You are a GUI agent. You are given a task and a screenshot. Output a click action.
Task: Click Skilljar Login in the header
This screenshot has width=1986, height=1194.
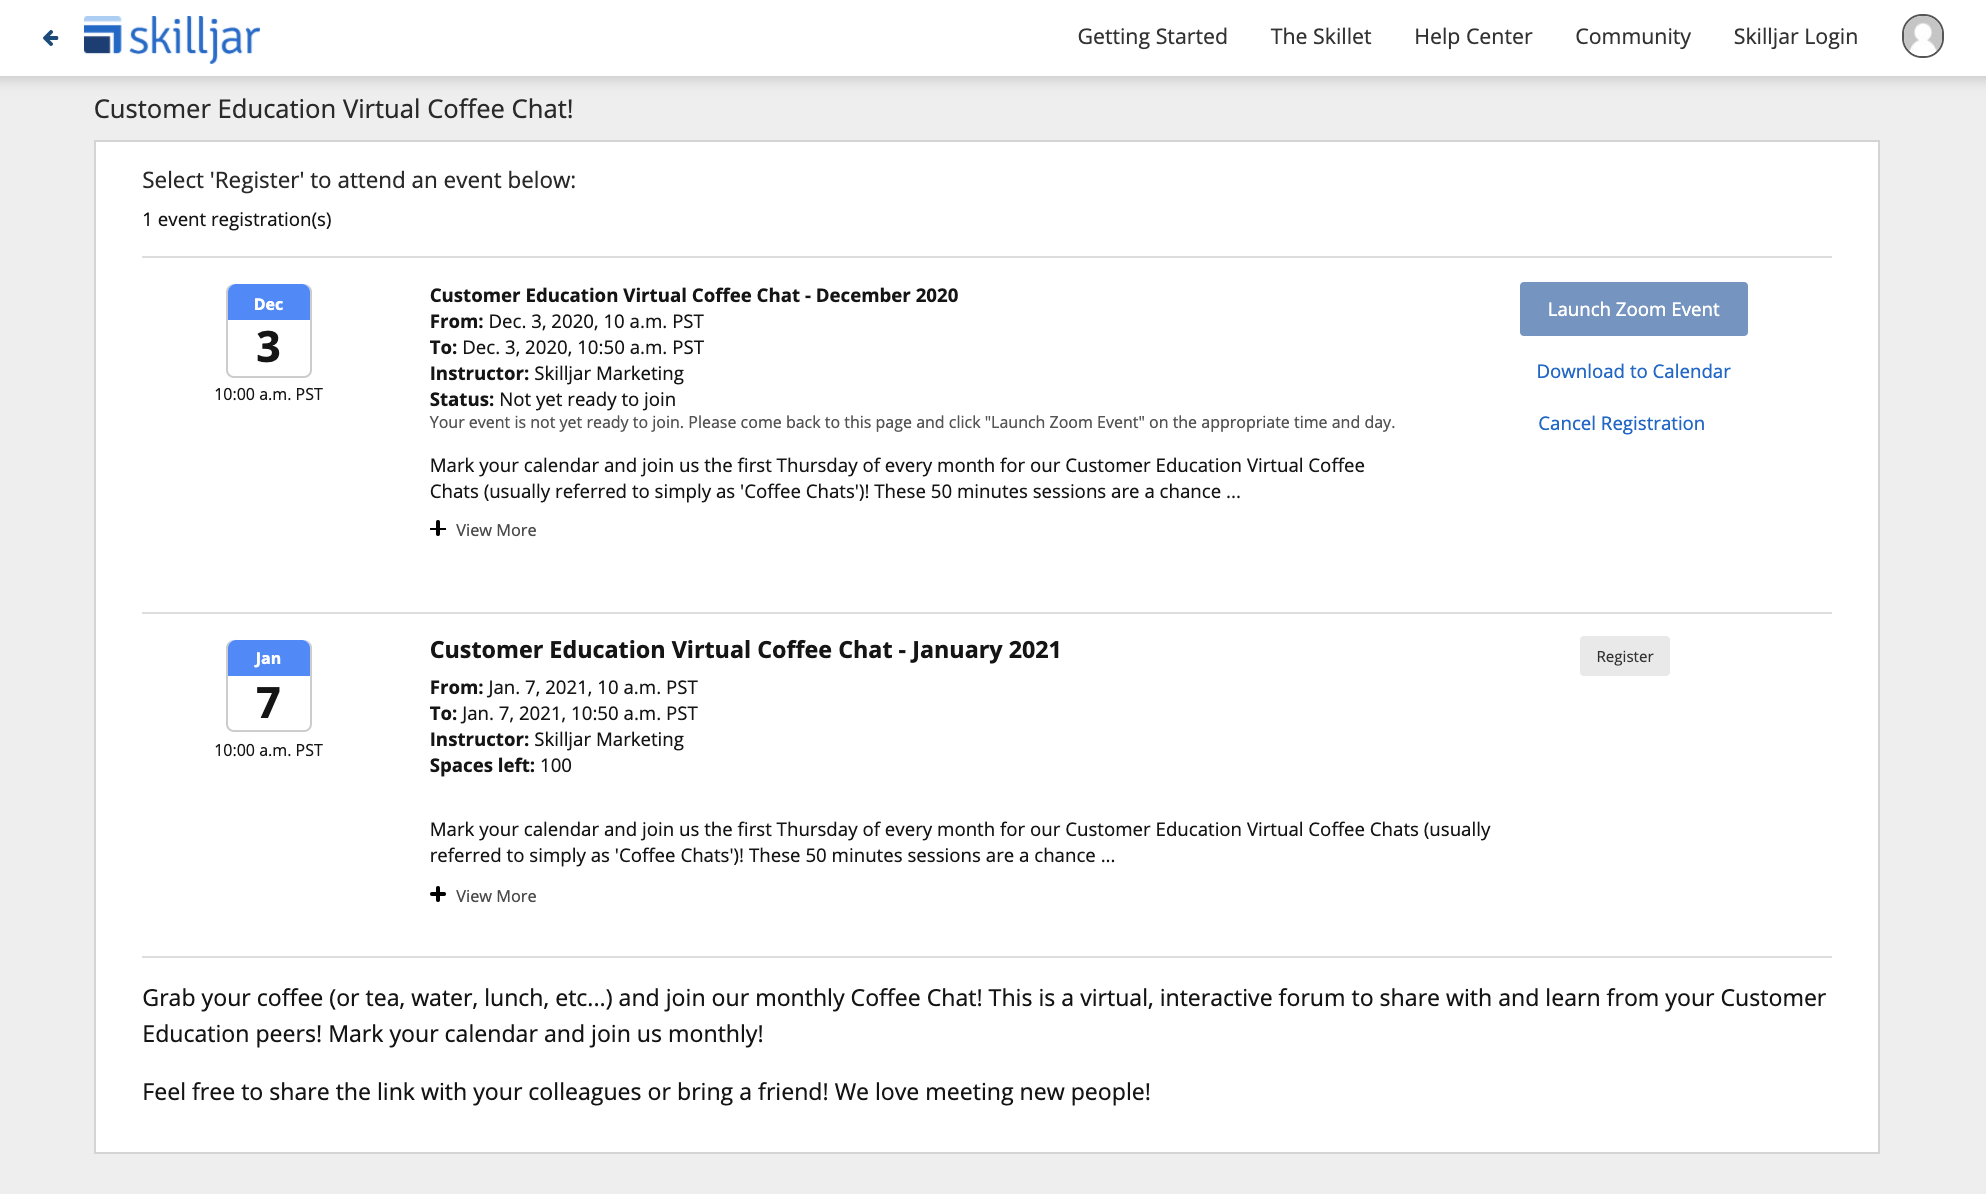point(1795,37)
